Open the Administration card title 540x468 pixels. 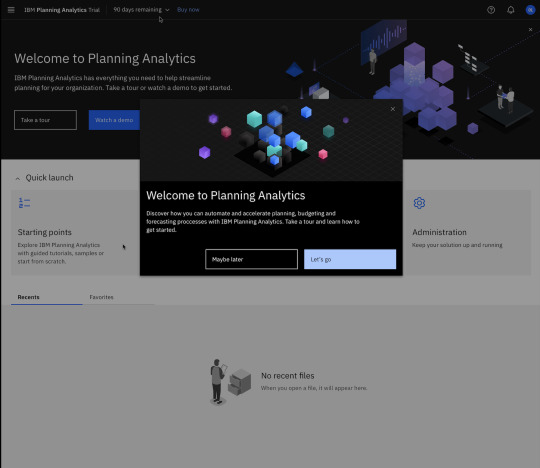click(439, 232)
